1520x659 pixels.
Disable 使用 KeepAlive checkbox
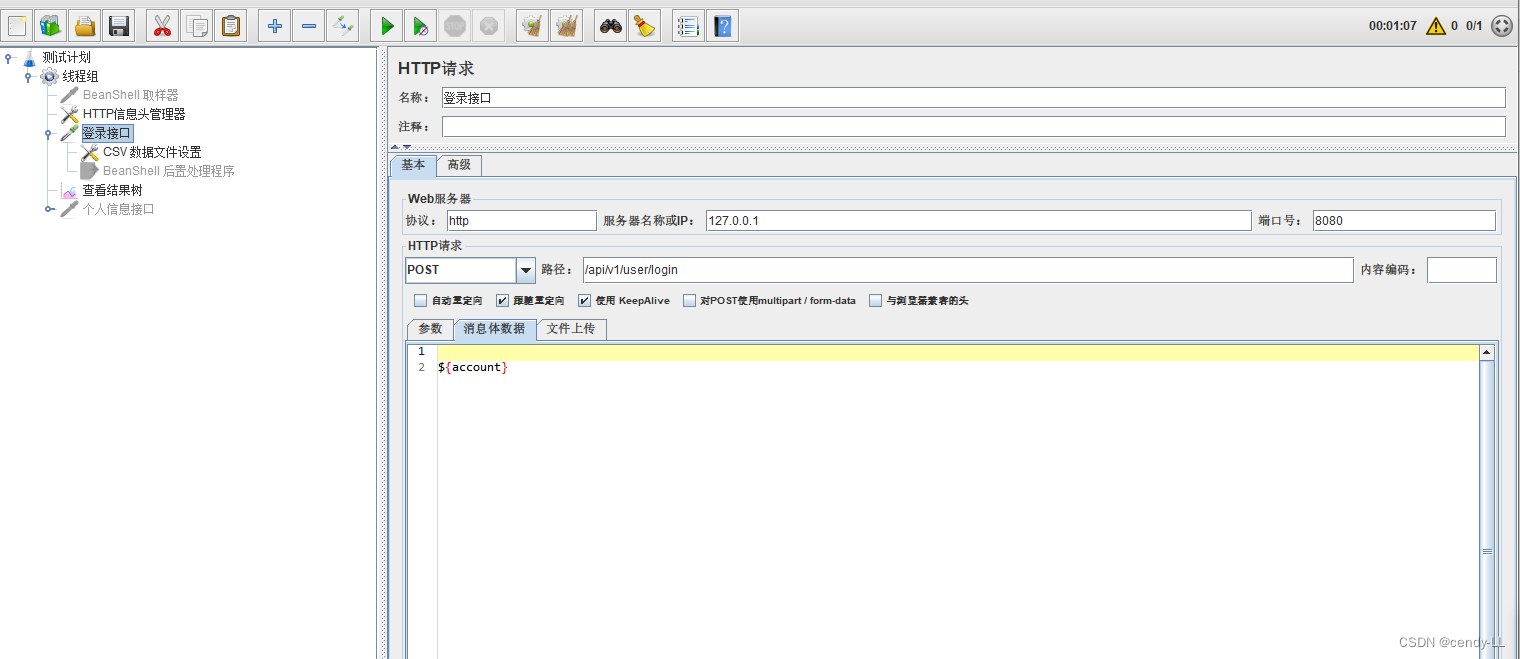point(584,300)
